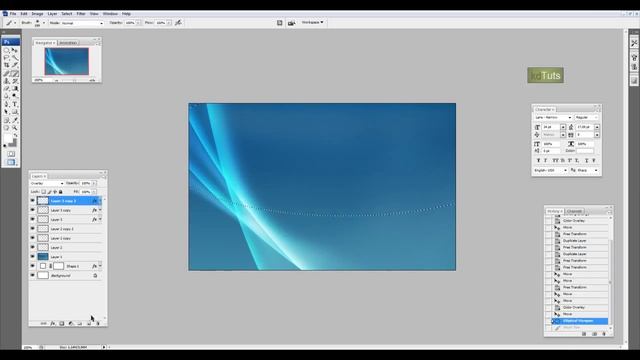
Task: Select the Gradient tool
Action: tap(15, 89)
